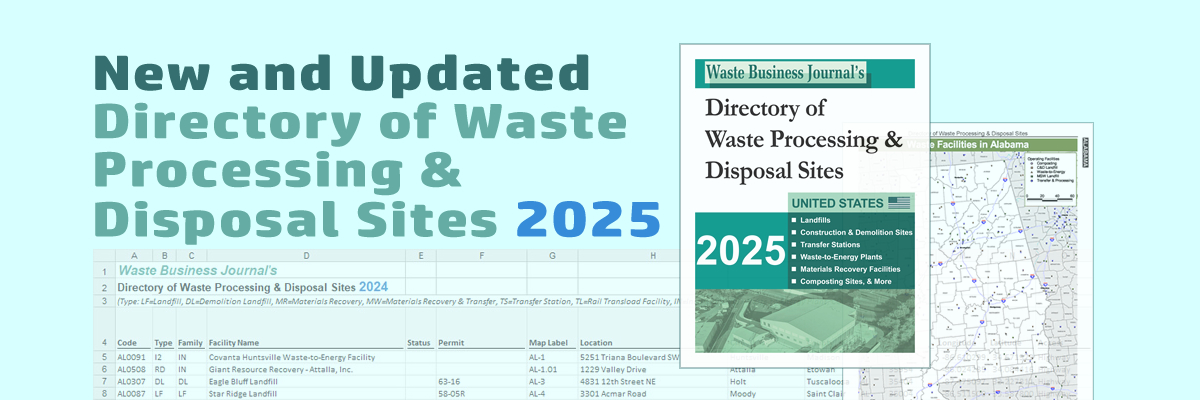Click the US flag icon on cover

[x=899, y=202]
